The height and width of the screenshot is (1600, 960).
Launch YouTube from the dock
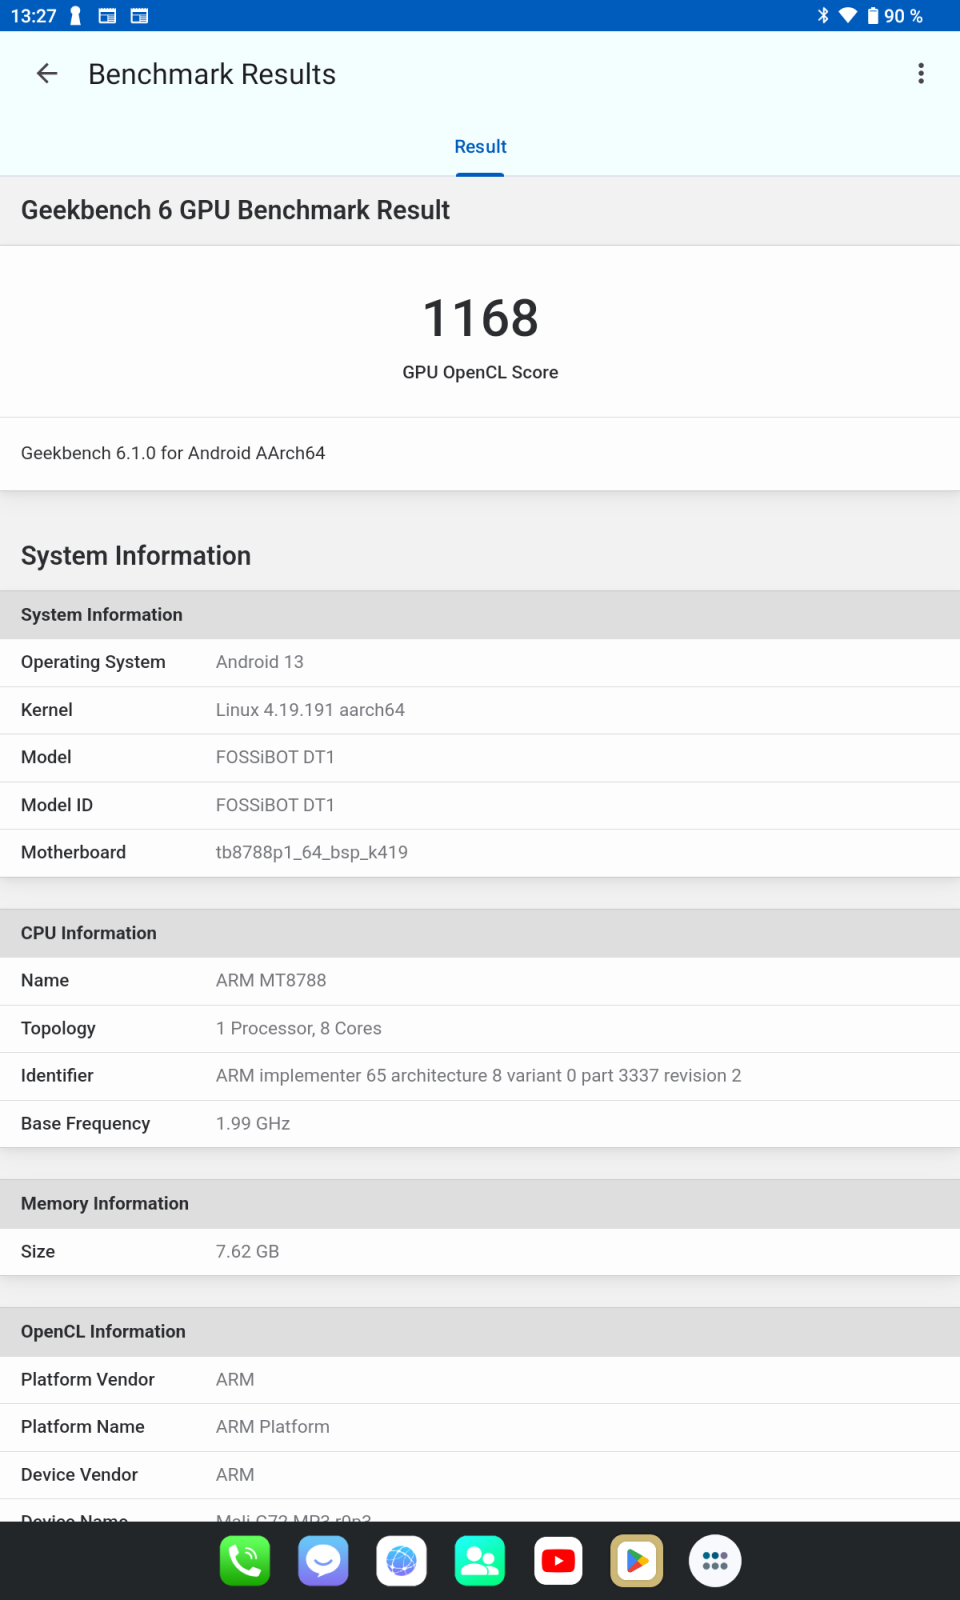(x=558, y=1561)
